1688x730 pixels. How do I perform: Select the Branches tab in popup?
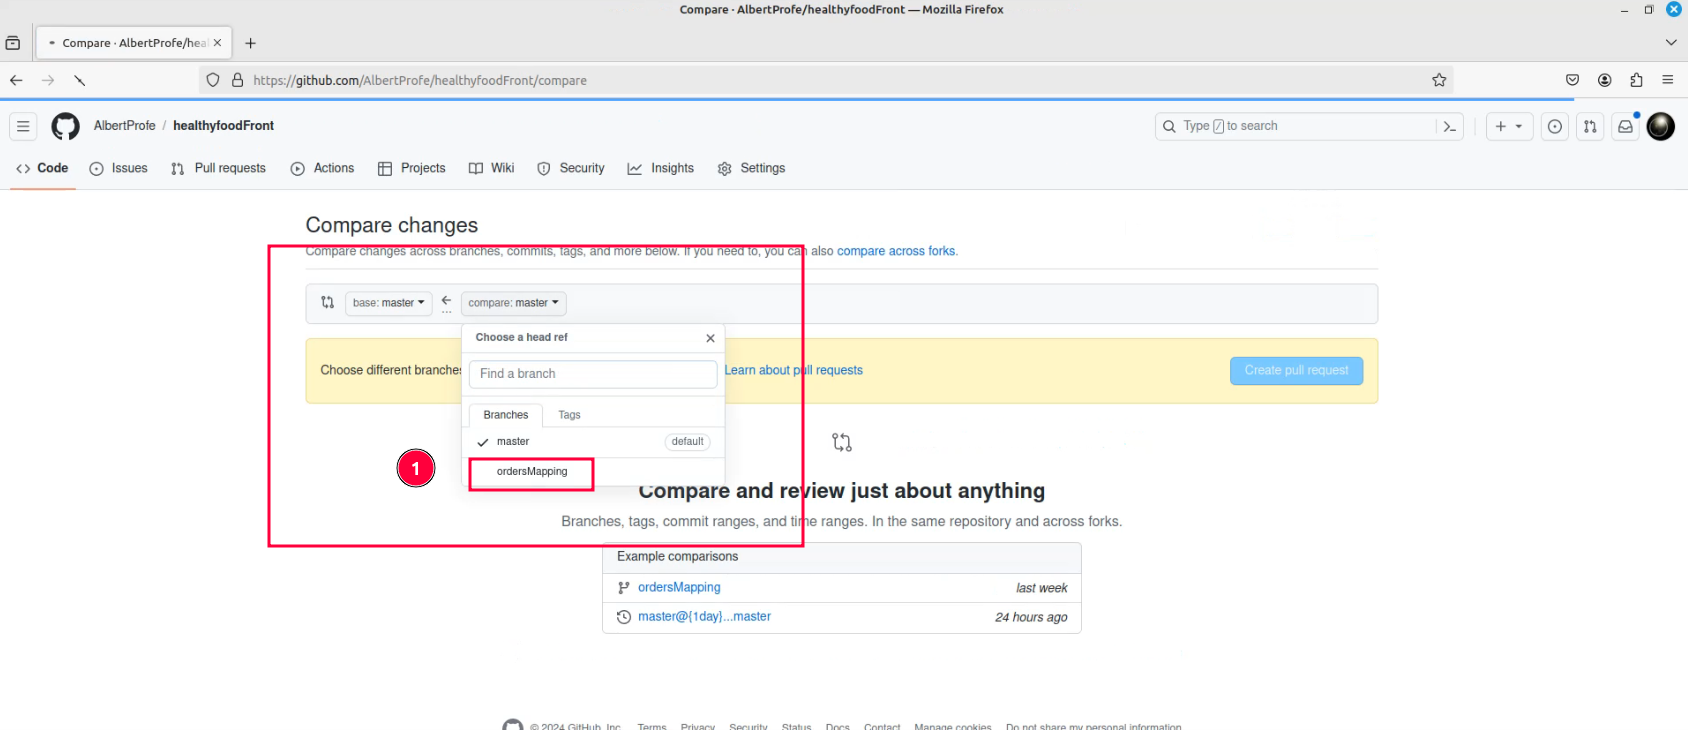[x=506, y=415]
